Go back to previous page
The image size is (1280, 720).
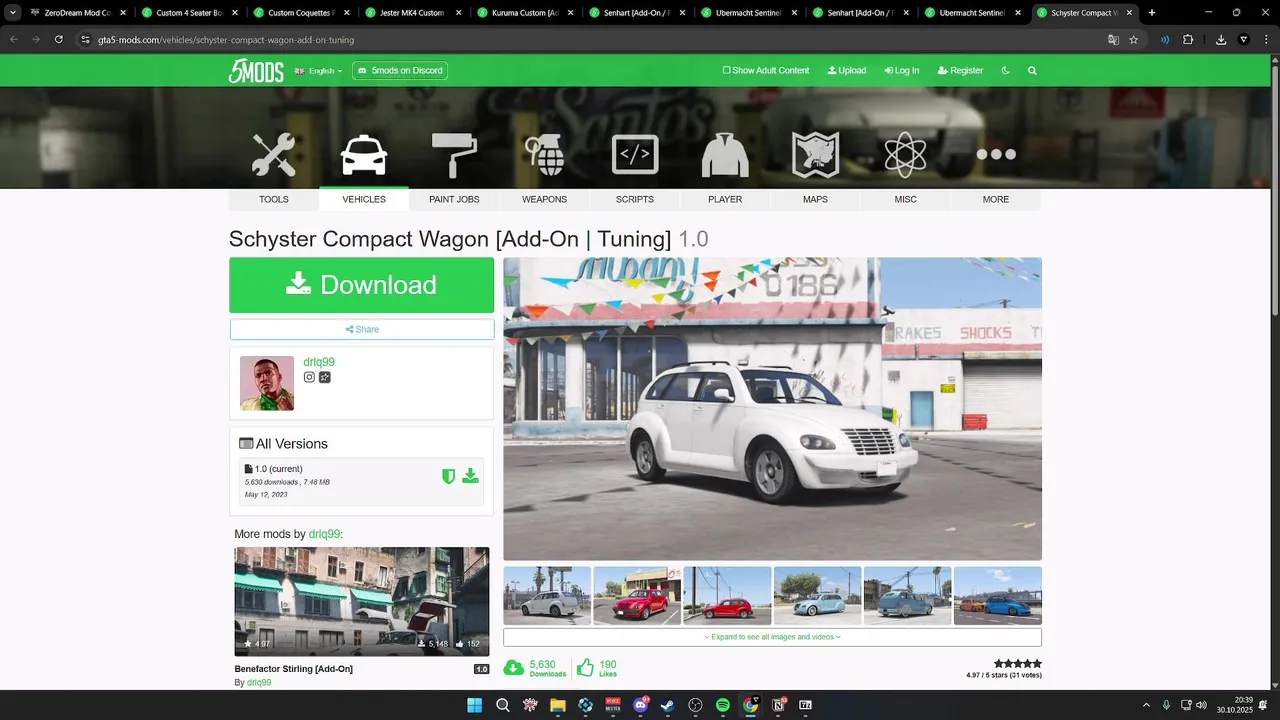pyautogui.click(x=14, y=39)
